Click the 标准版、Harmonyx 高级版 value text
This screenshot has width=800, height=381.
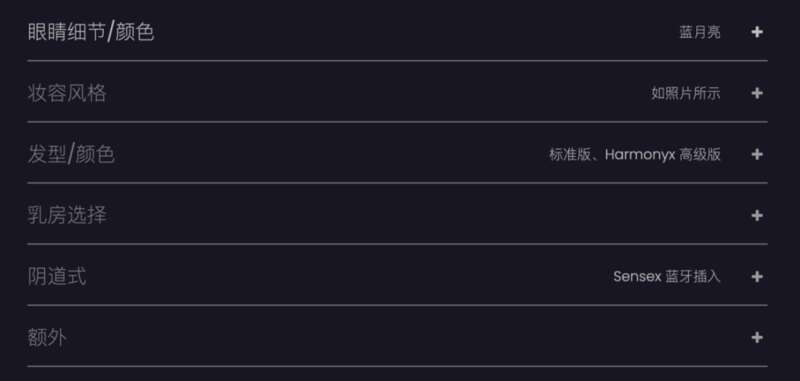(x=635, y=154)
